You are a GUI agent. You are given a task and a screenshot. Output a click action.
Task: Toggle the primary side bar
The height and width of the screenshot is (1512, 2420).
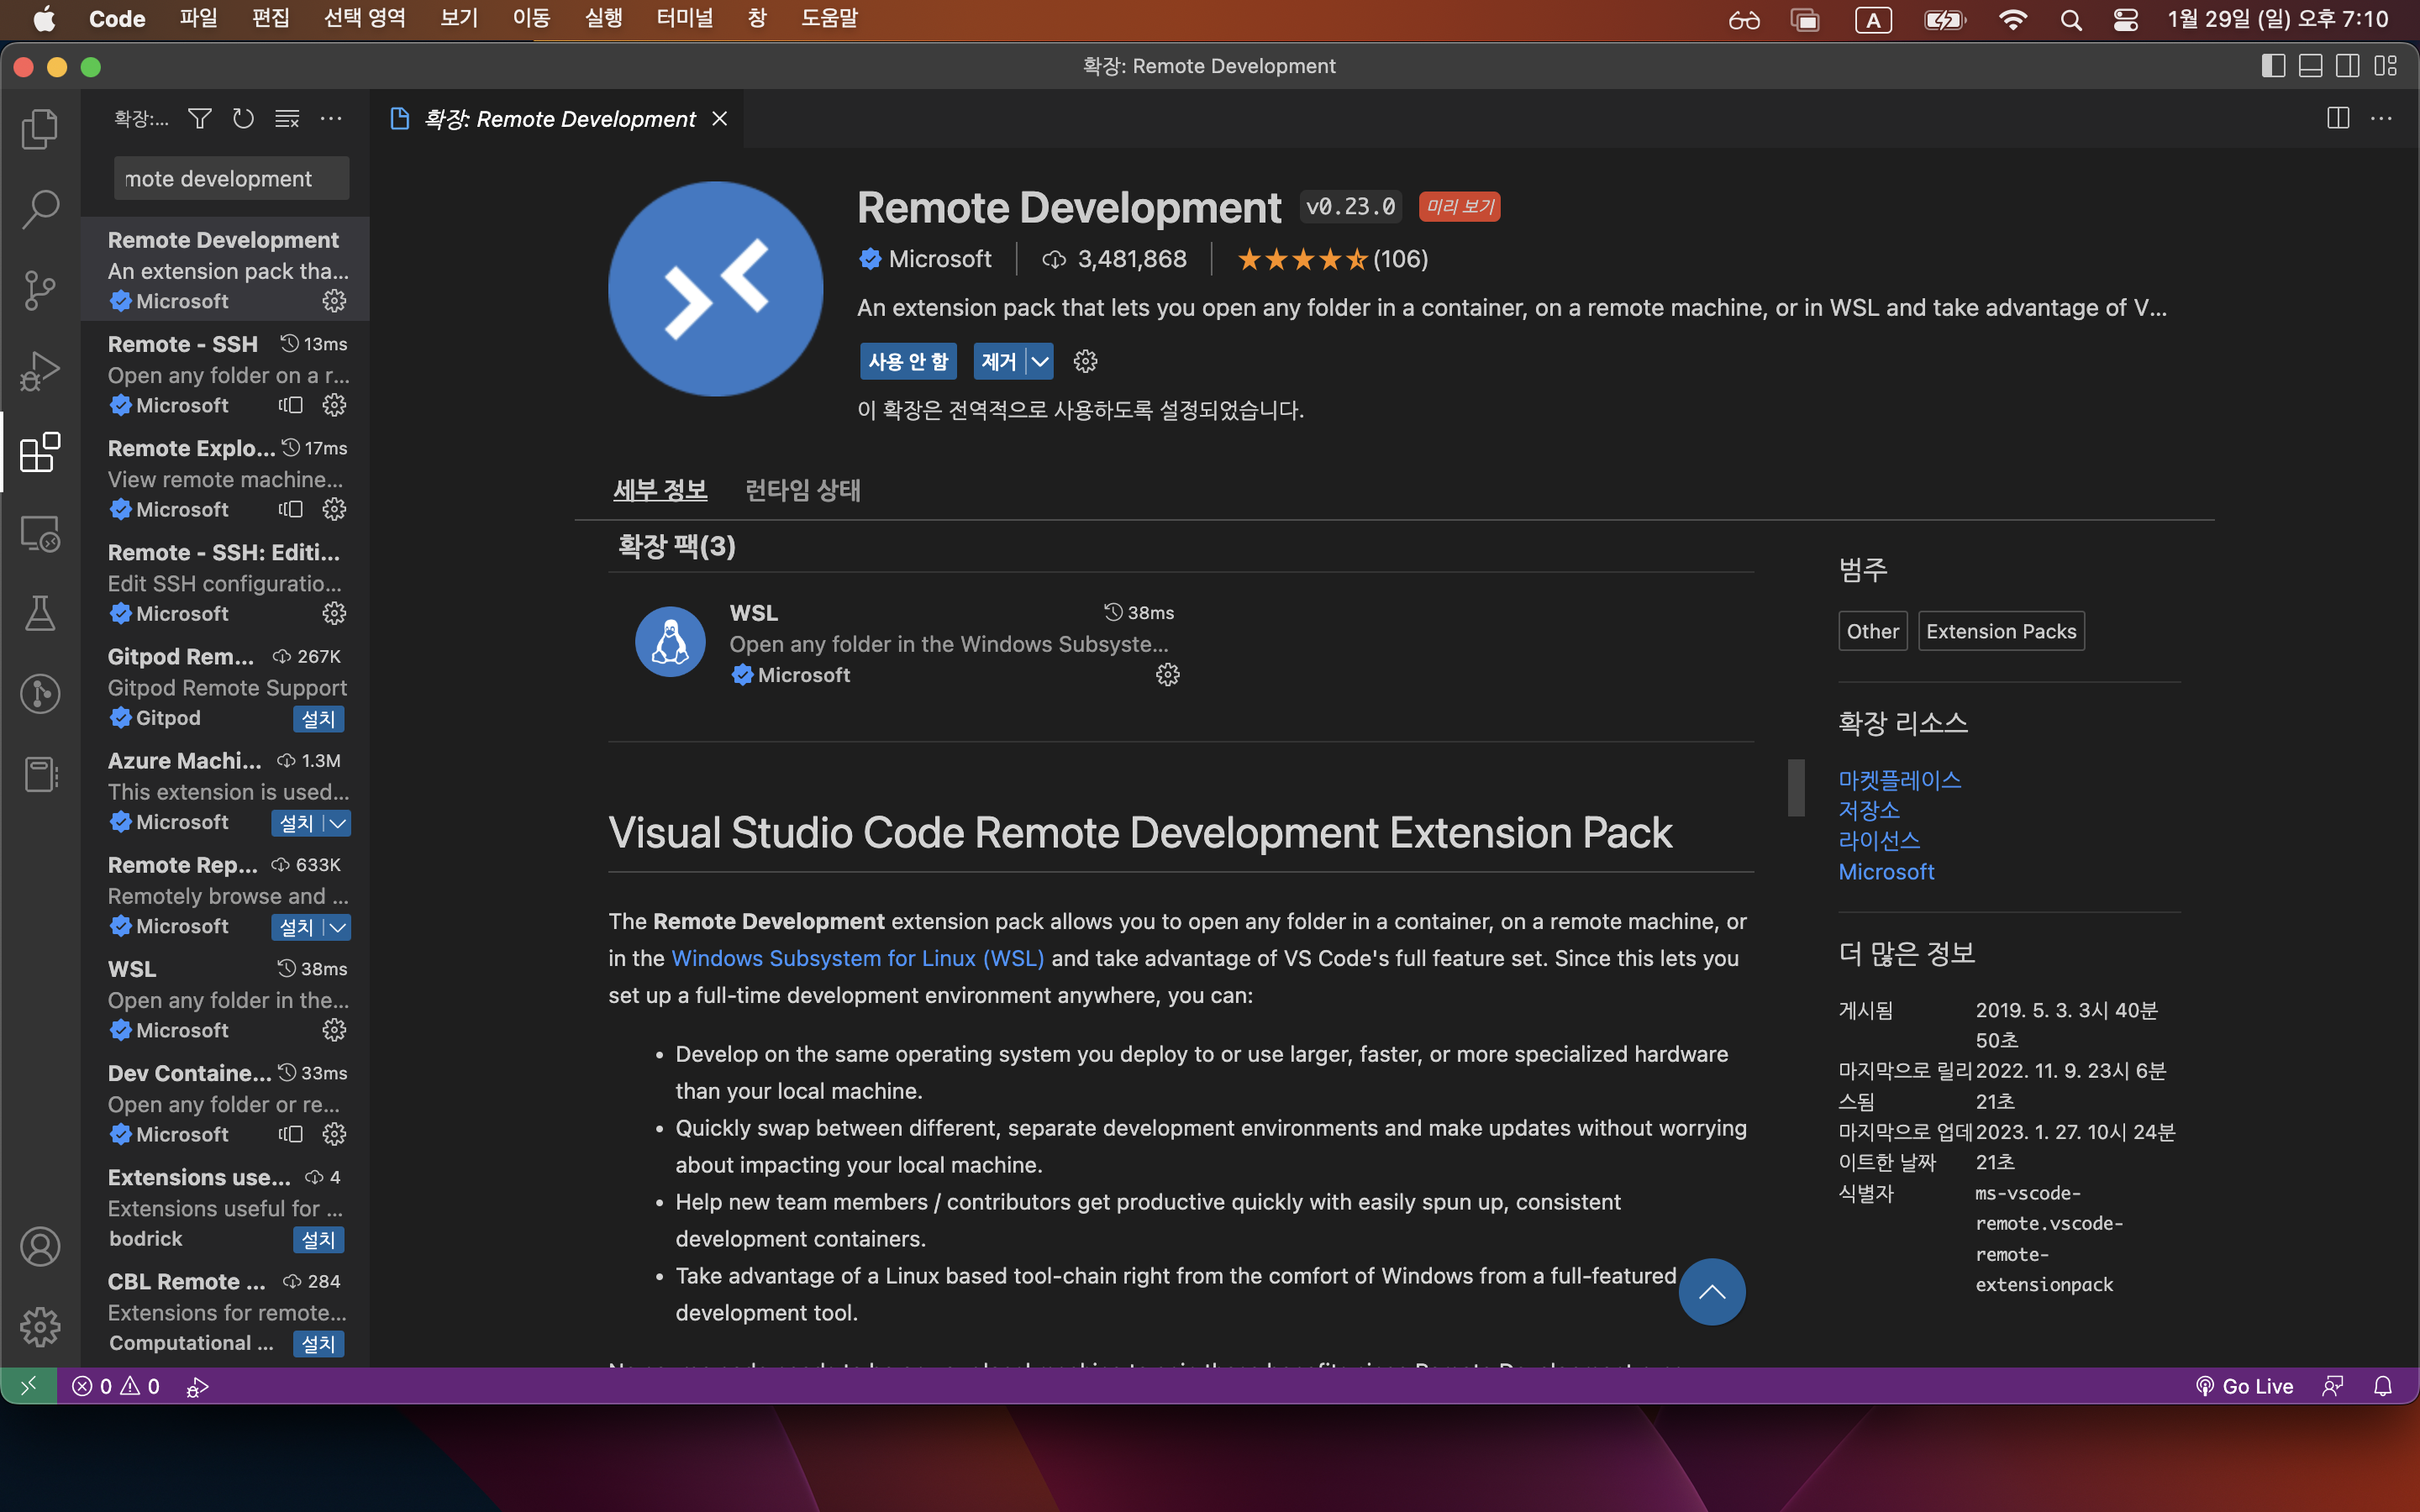point(2273,66)
